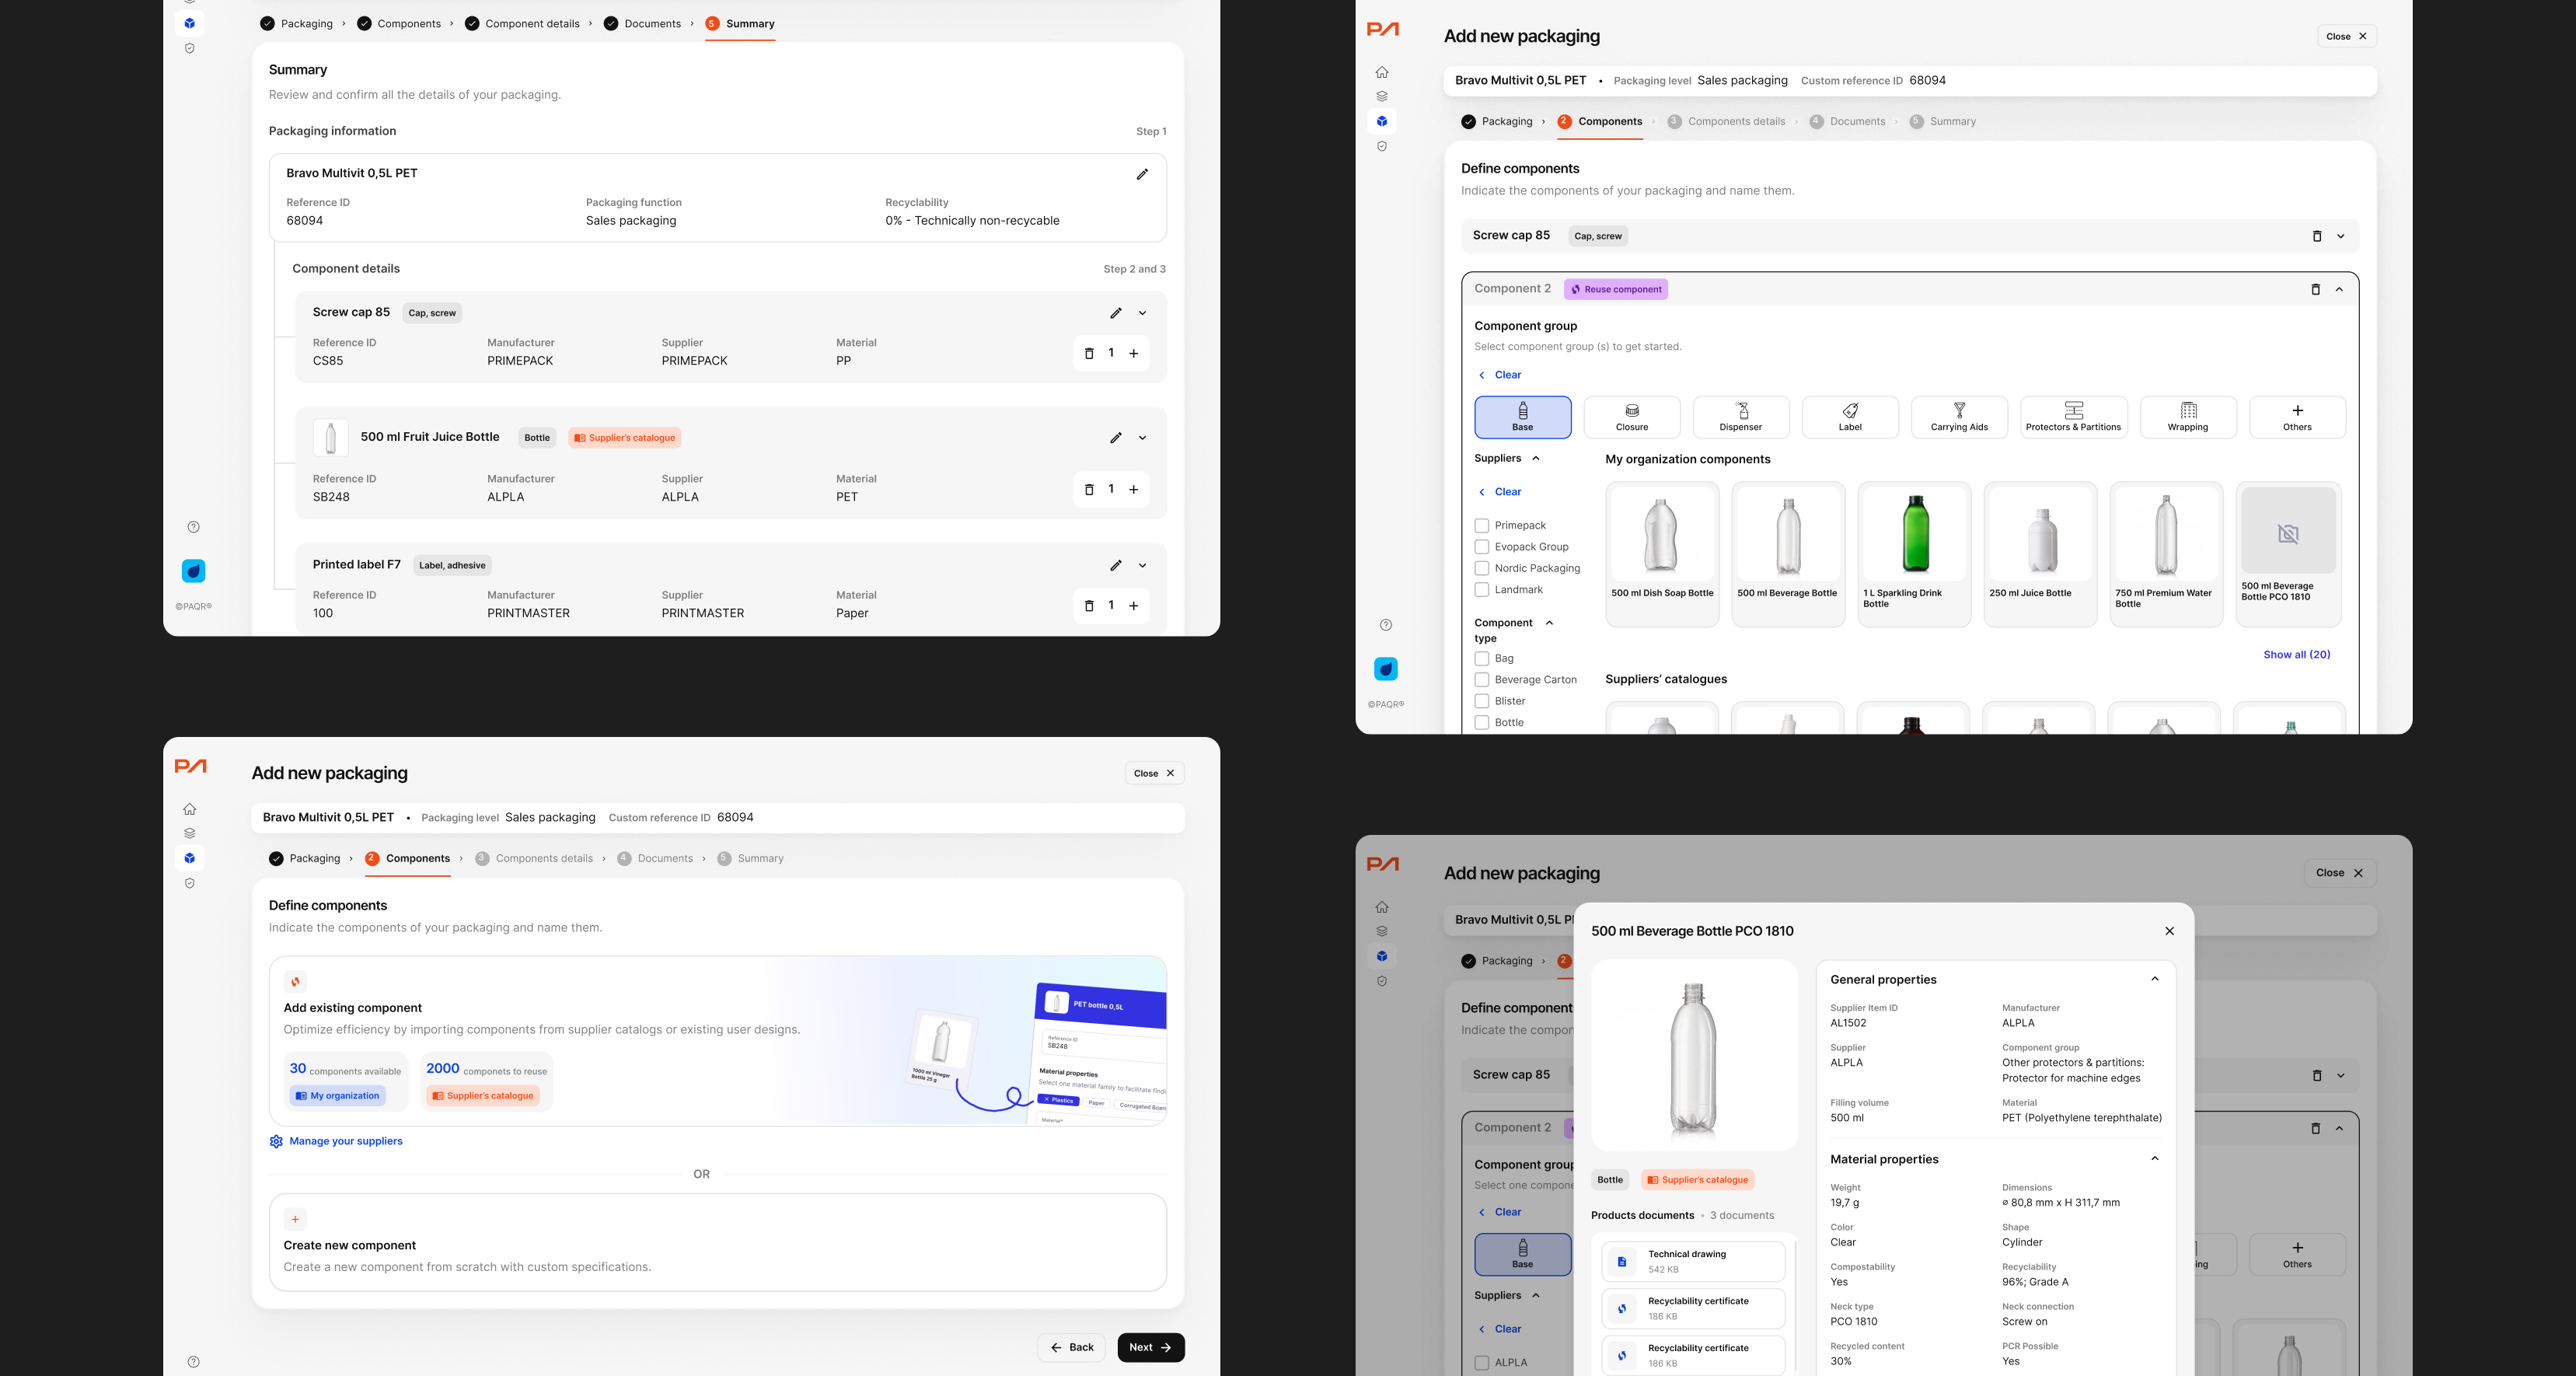
Task: Open Show all (20) organization components
Action: (2296, 655)
